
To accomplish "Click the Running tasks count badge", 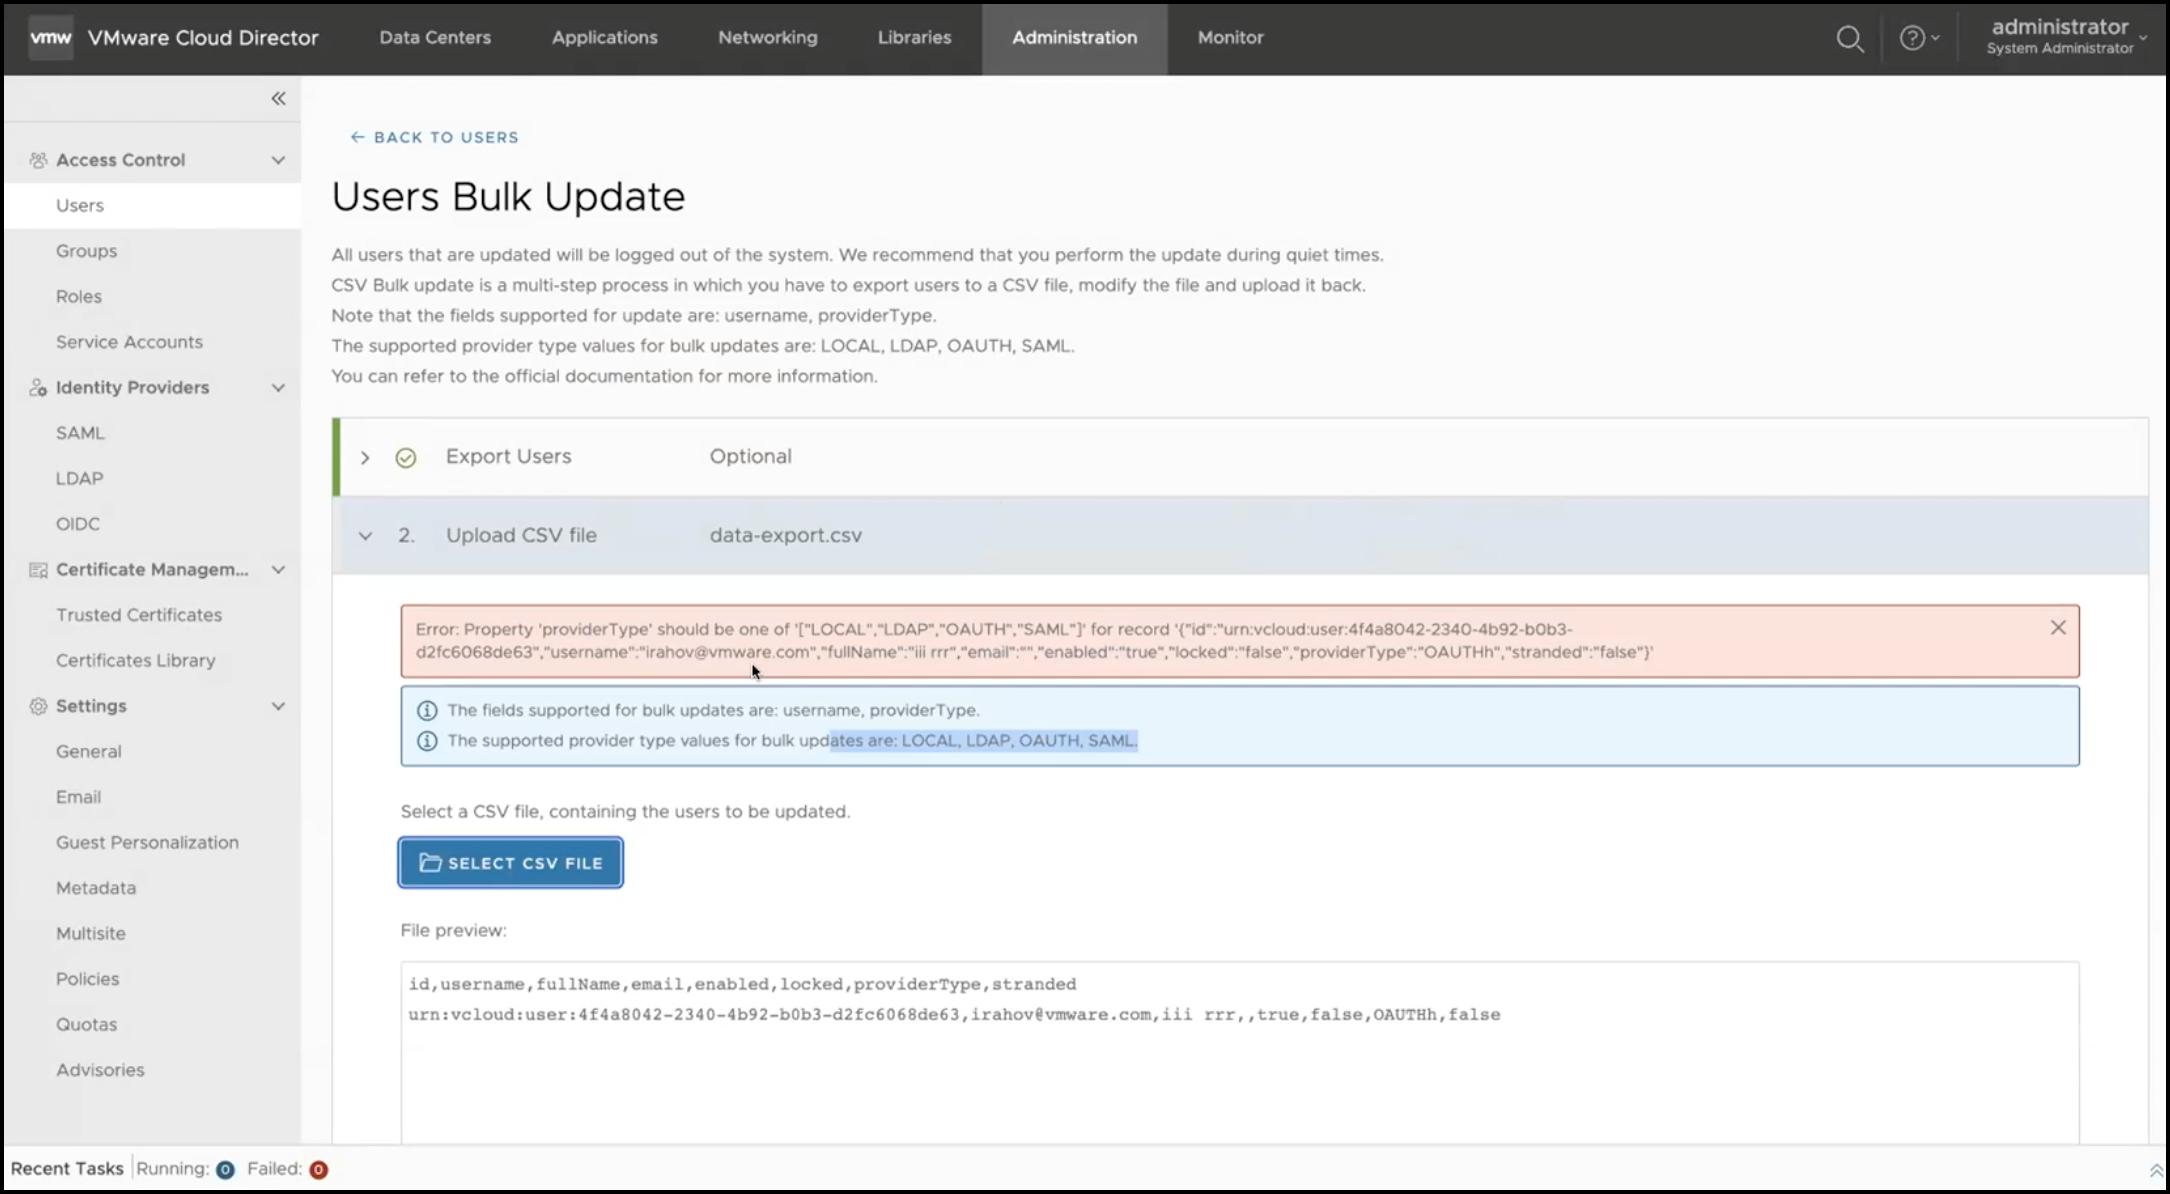I will 225,1170.
